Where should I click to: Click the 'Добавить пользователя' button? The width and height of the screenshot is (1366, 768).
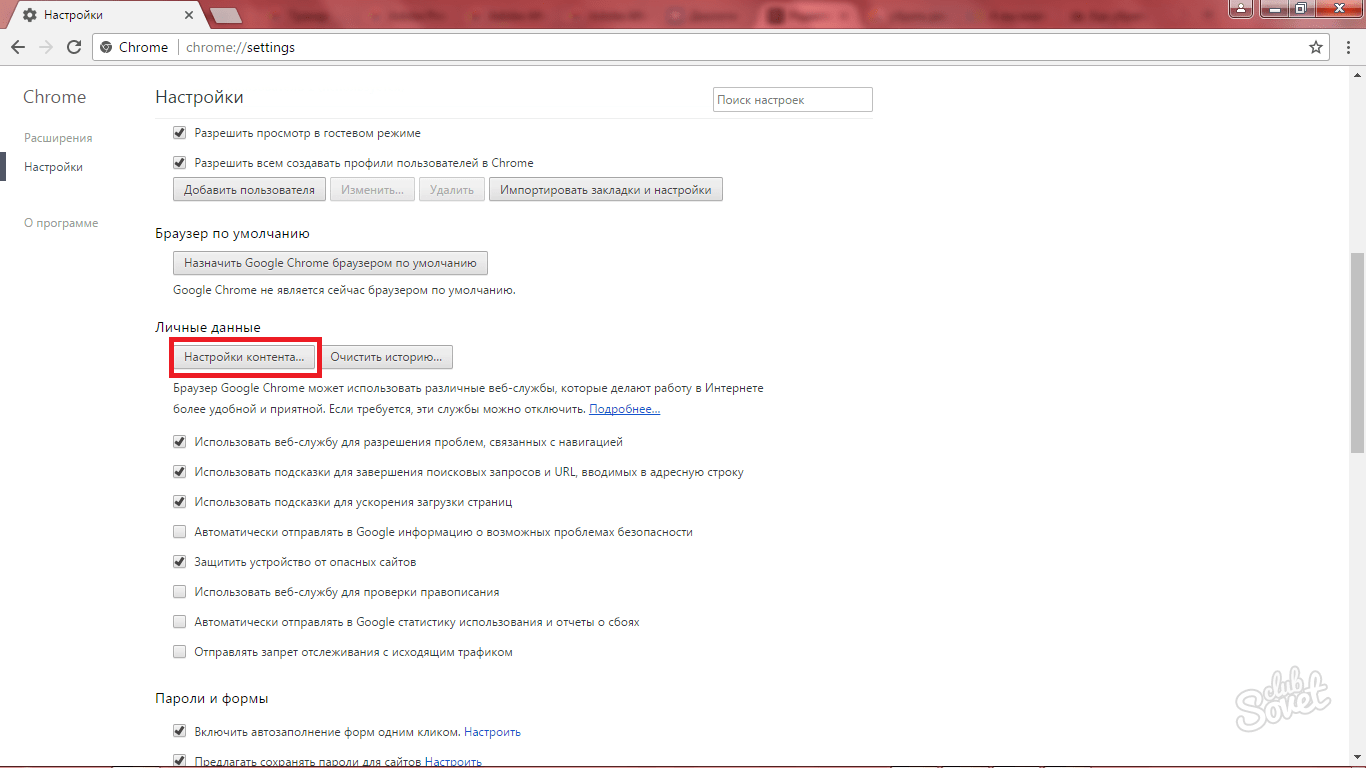249,190
